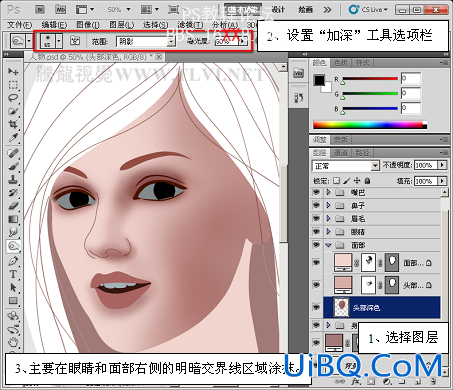Screen dimensions: 453x390
Task: Open the 范围 range dropdown set to 阴影
Action: pos(146,41)
